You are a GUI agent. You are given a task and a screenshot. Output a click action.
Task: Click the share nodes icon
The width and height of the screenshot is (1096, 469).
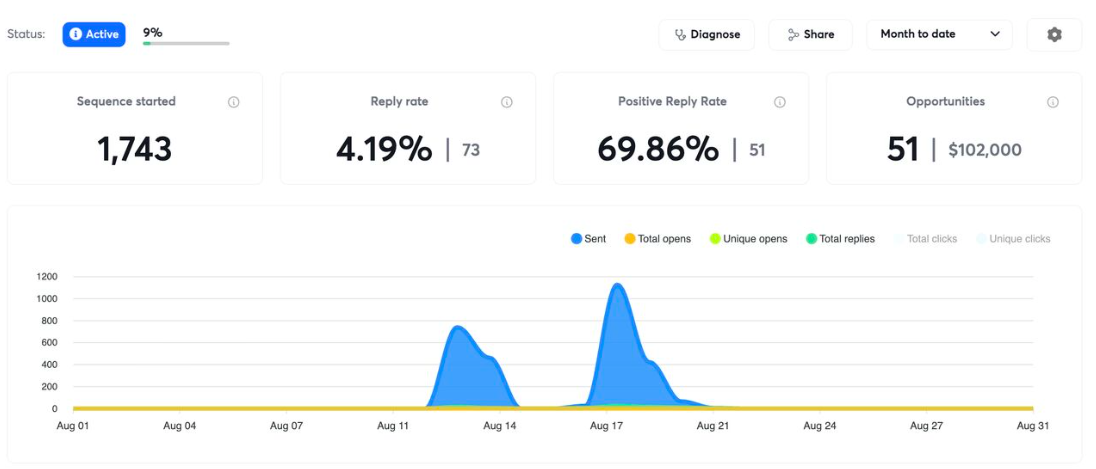[x=793, y=34]
